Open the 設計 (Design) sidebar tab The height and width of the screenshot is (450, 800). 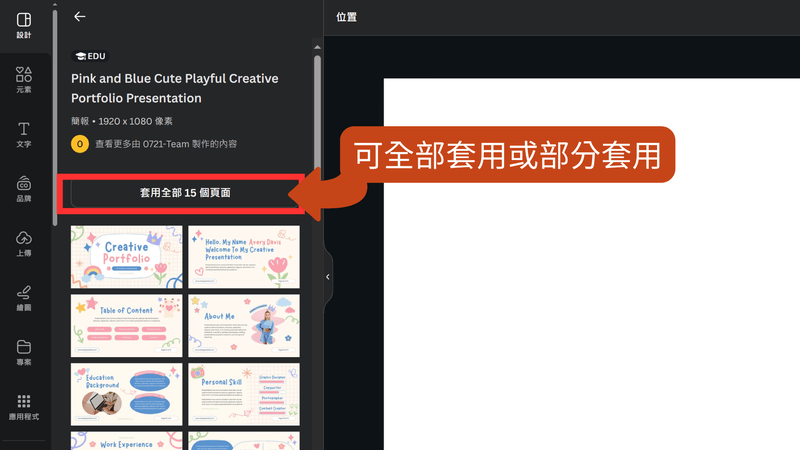point(24,26)
